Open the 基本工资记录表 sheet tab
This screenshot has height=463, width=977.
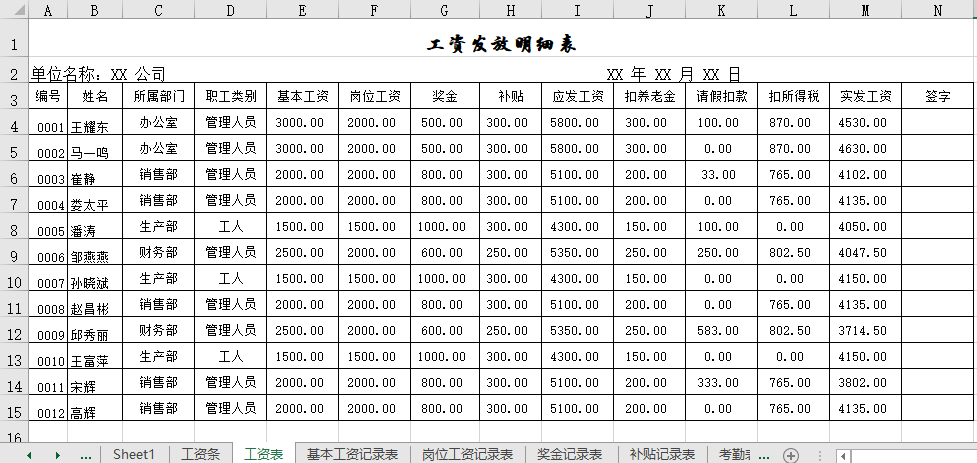(x=352, y=454)
